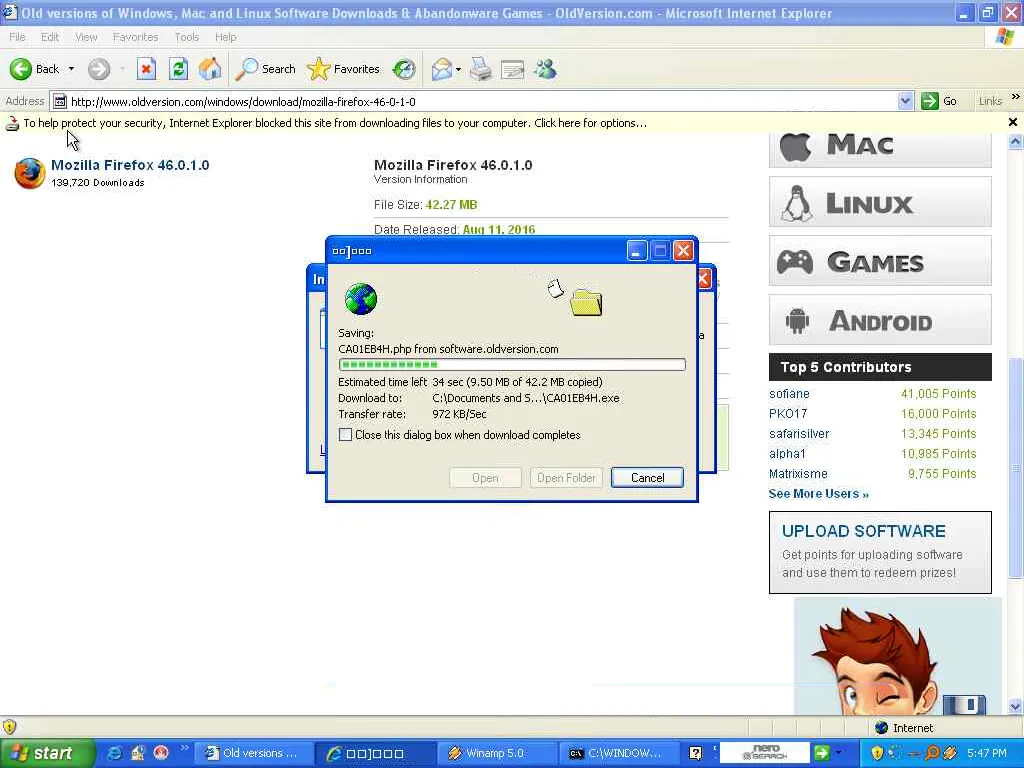Open the Games category button
This screenshot has height=768, width=1024.
[x=880, y=261]
